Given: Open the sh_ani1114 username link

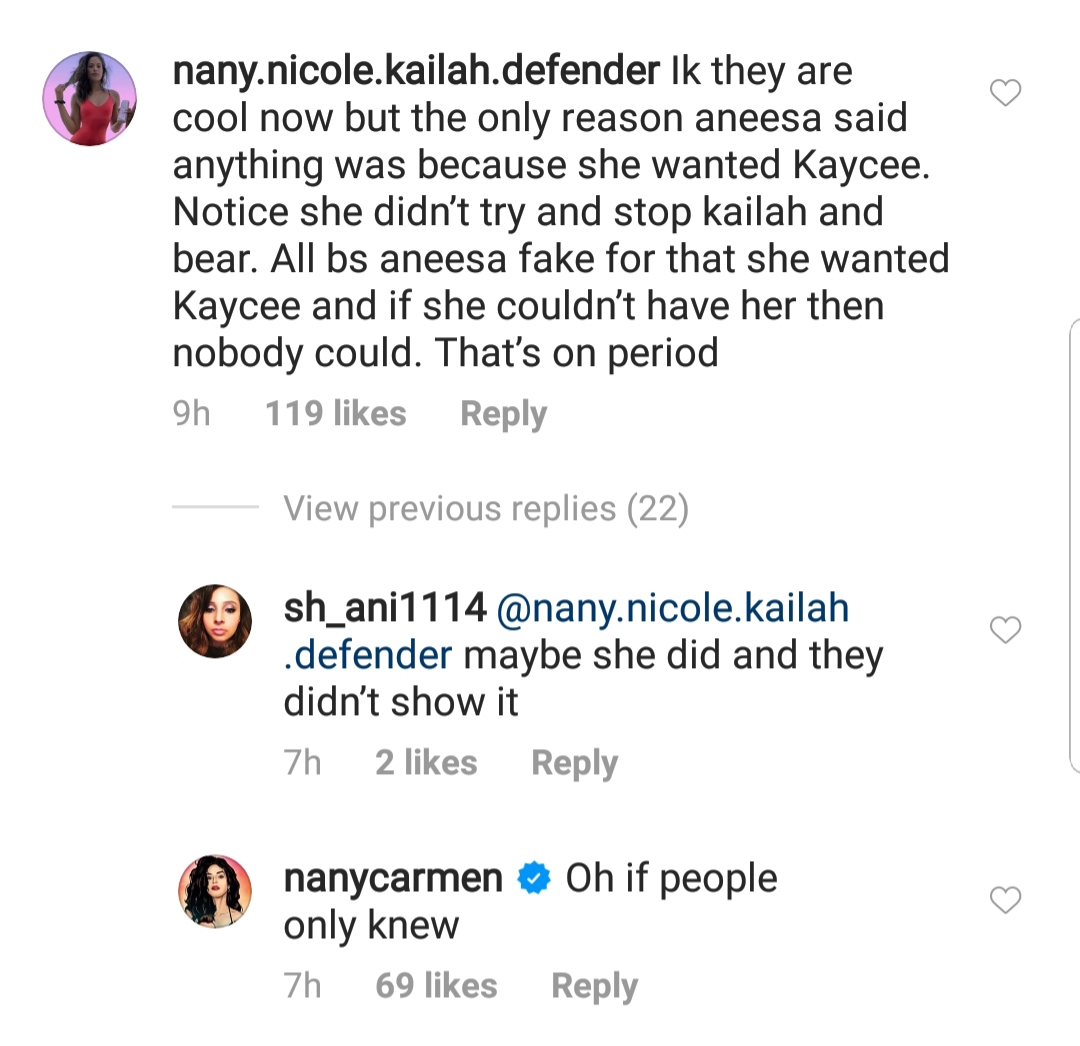Looking at the screenshot, I should click(x=385, y=608).
